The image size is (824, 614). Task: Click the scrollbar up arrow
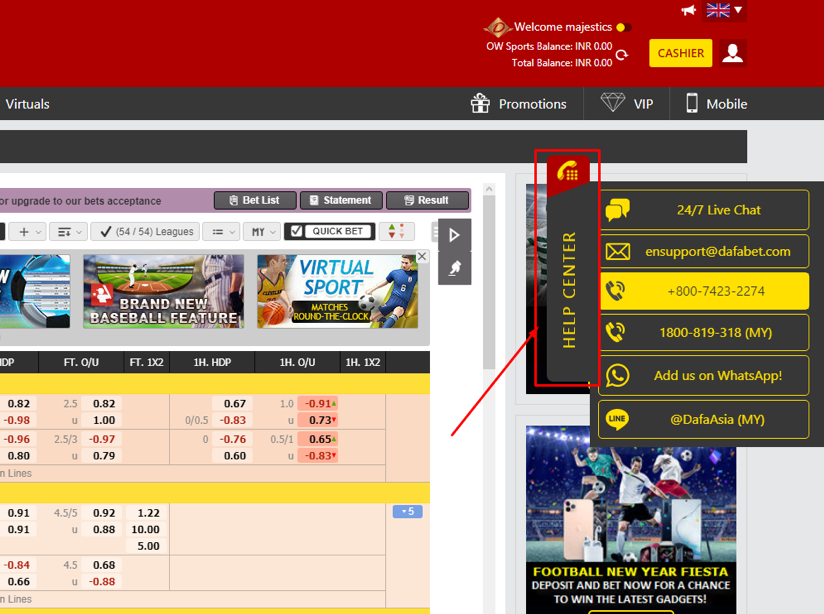[489, 189]
